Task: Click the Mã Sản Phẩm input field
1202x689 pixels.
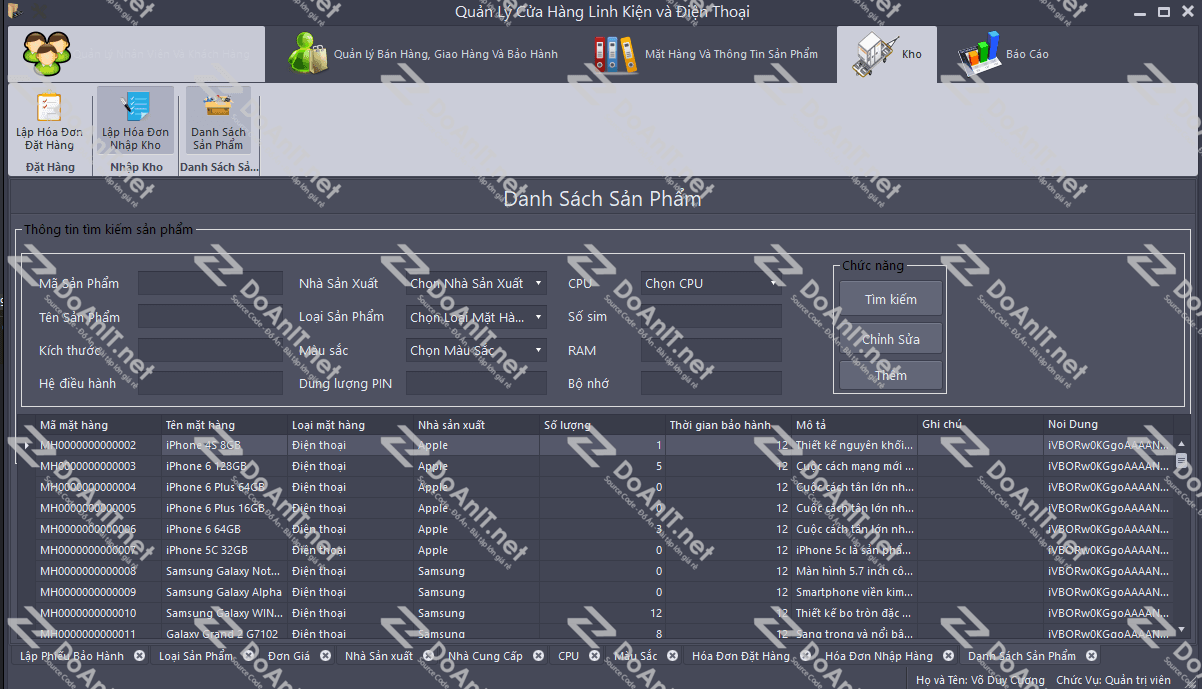Action: 210,284
